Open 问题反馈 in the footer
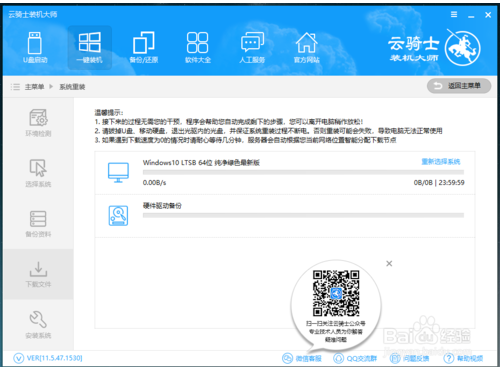 (409, 358)
